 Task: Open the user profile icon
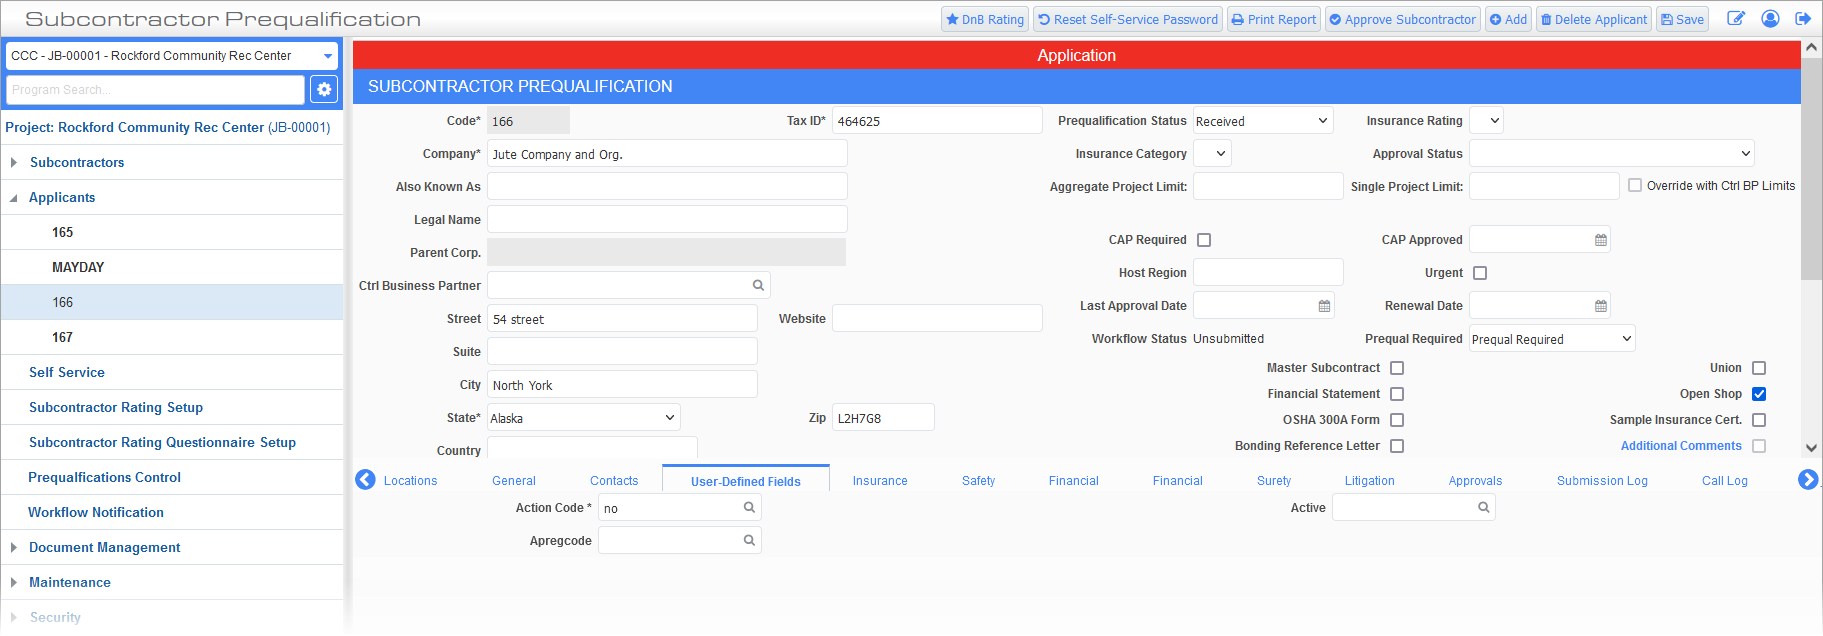1770,19
